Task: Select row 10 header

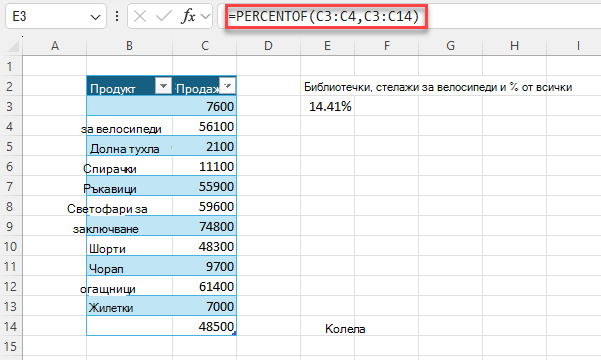Action: click(10, 246)
